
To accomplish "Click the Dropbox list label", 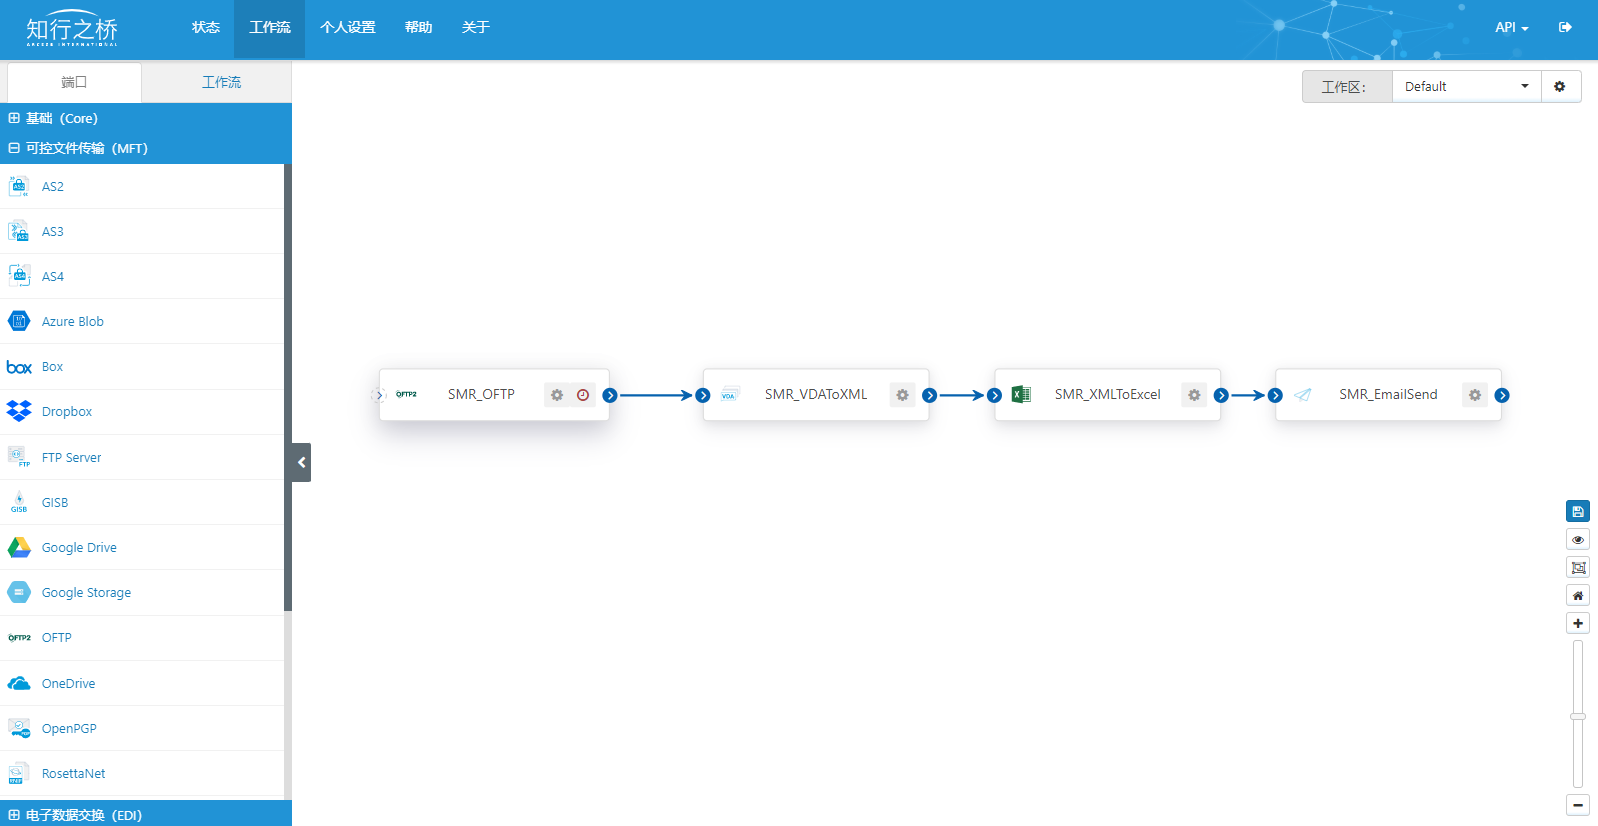I will pos(67,411).
